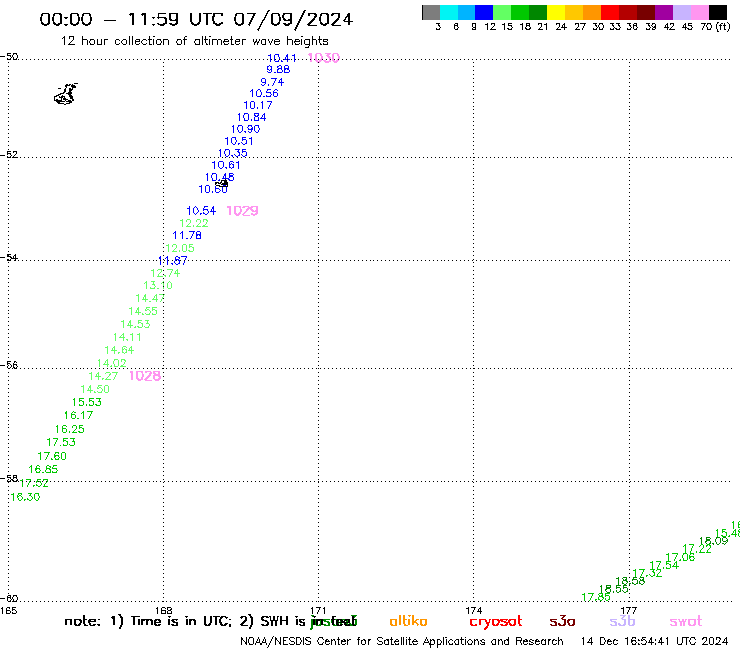The height and width of the screenshot is (650, 740).
Task: Click the dark red s3a legend label
Action: (x=563, y=621)
